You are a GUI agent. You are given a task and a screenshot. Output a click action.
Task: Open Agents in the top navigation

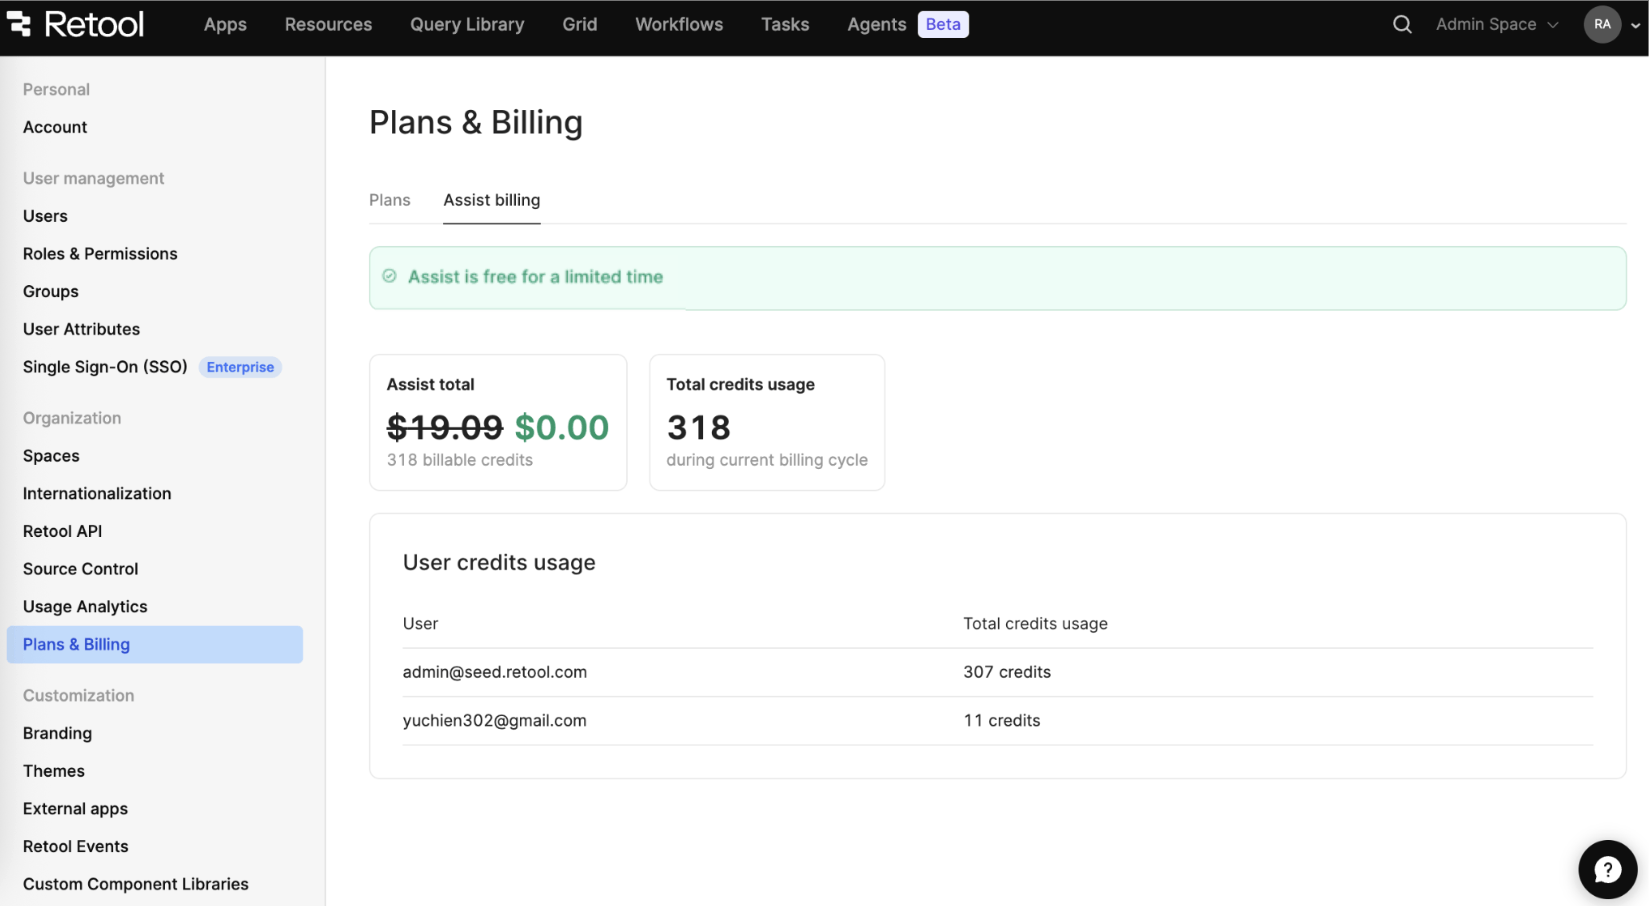point(876,24)
